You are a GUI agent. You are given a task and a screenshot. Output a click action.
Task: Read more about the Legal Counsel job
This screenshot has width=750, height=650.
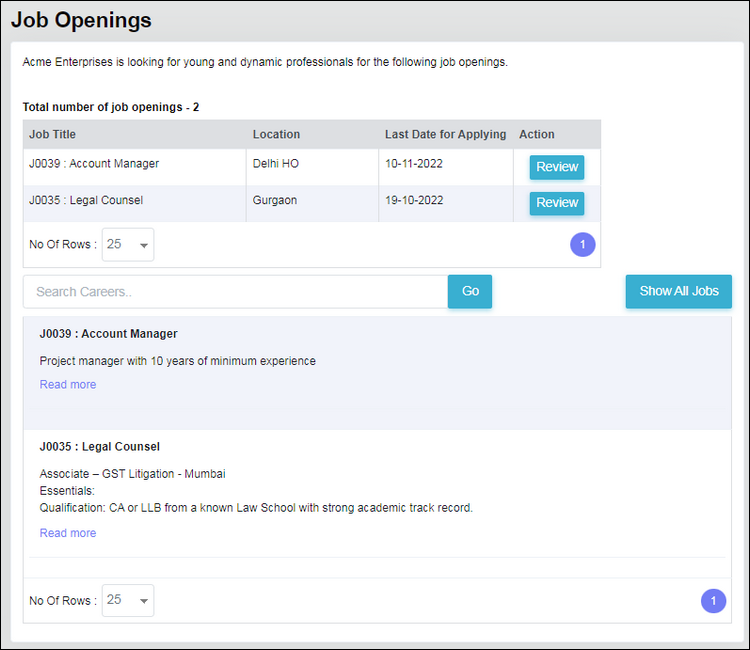(68, 533)
